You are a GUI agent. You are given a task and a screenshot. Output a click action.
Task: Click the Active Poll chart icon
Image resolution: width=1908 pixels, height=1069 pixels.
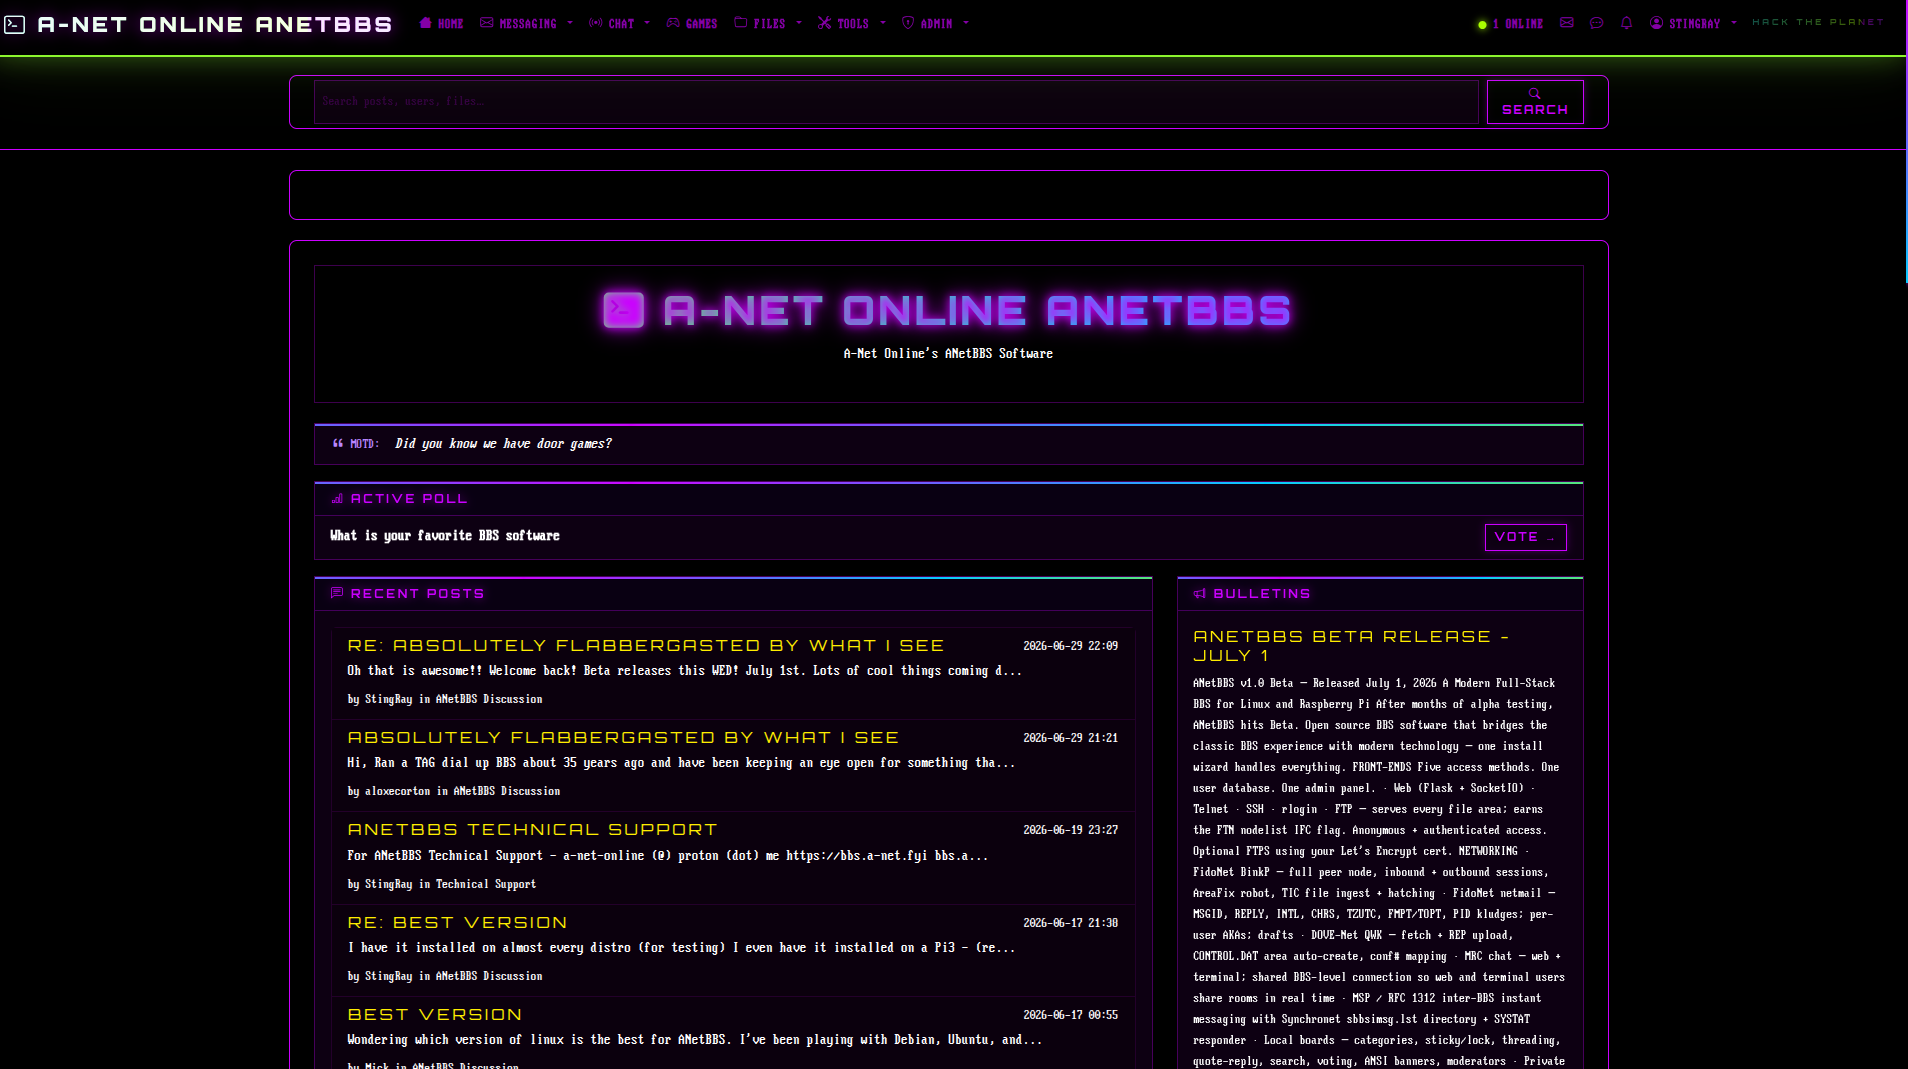337,499
